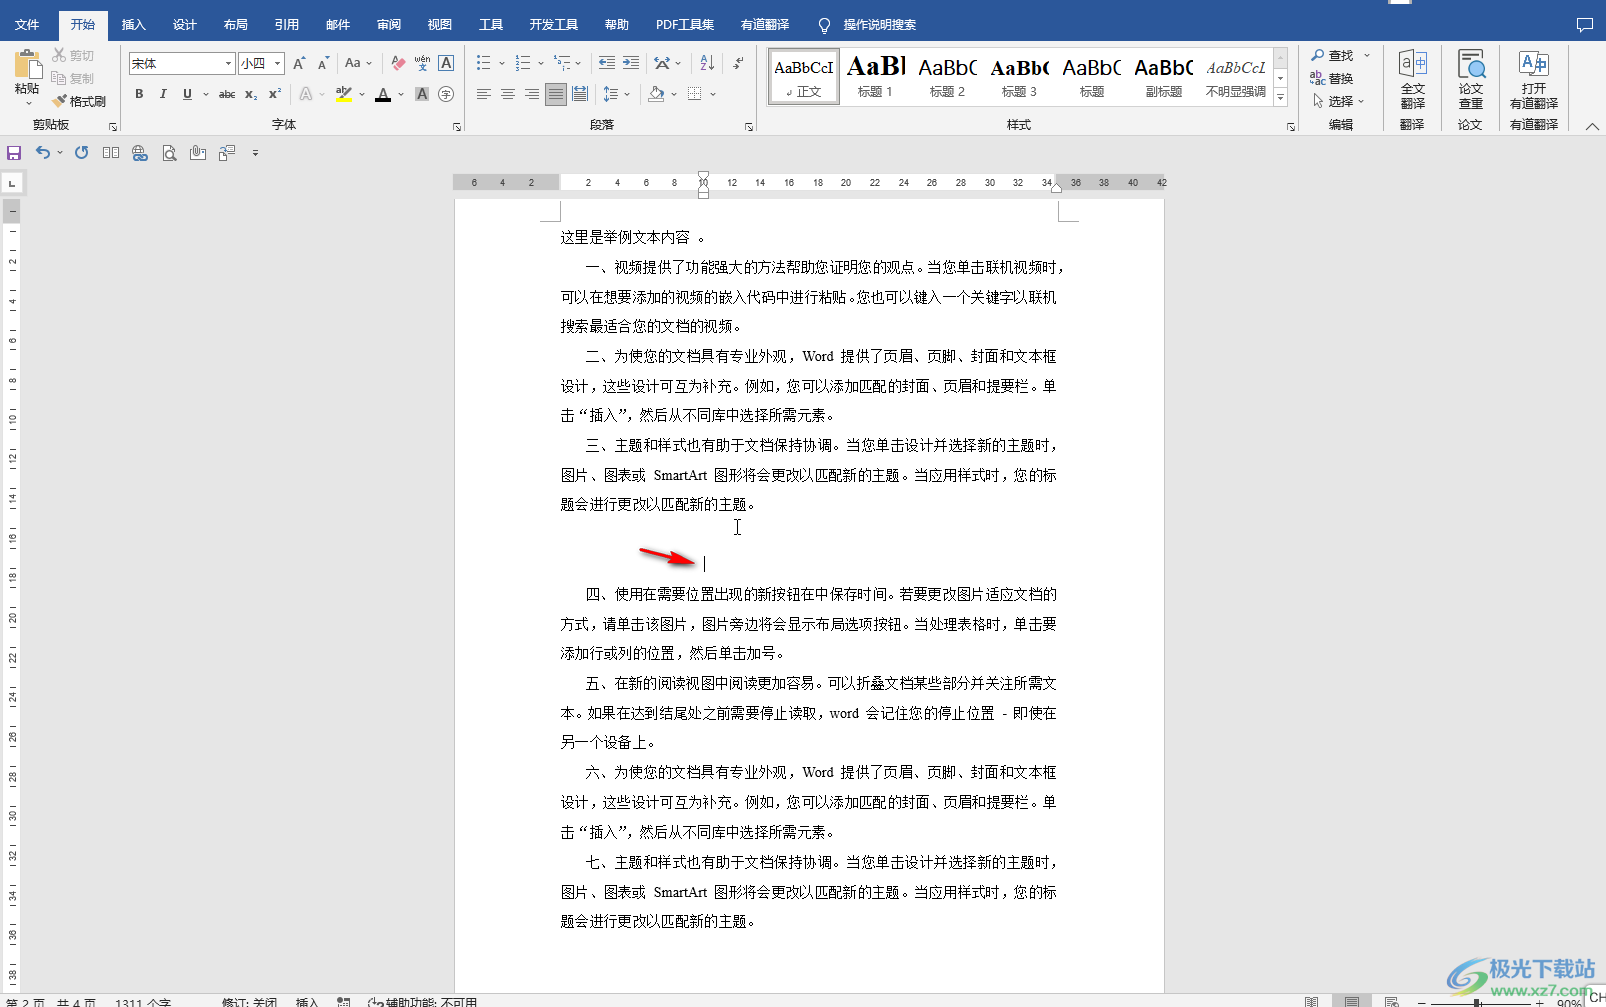Switch to the Insert (插入) tab
The height and width of the screenshot is (1007, 1606).
[133, 24]
